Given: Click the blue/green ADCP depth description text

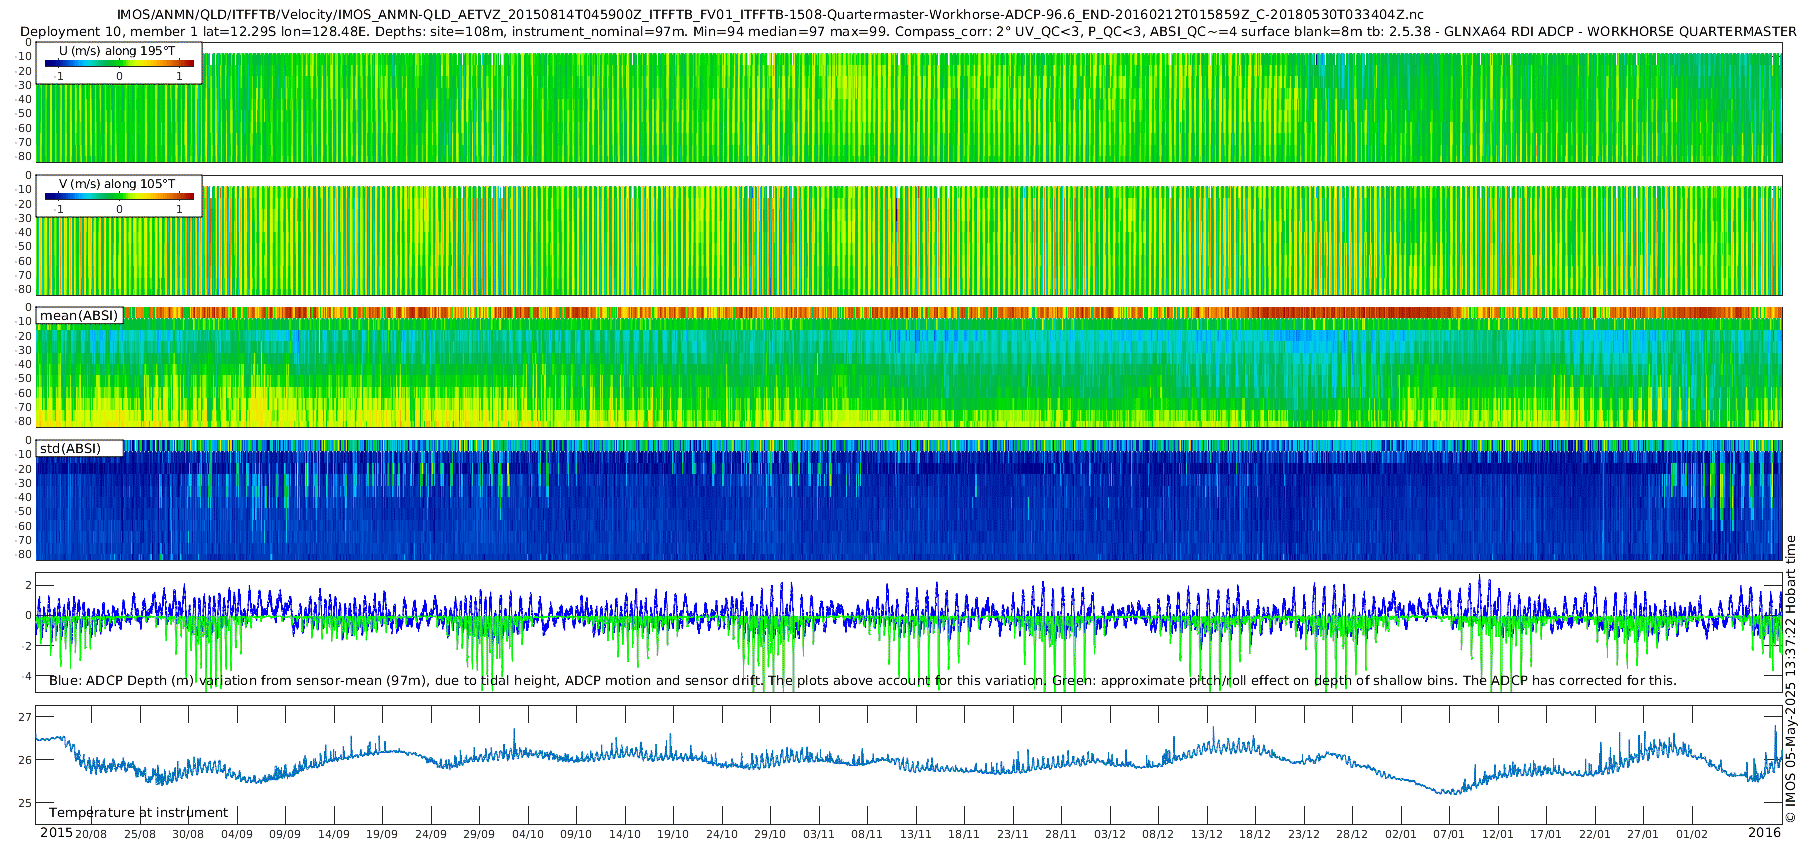Looking at the screenshot, I should (x=862, y=680).
